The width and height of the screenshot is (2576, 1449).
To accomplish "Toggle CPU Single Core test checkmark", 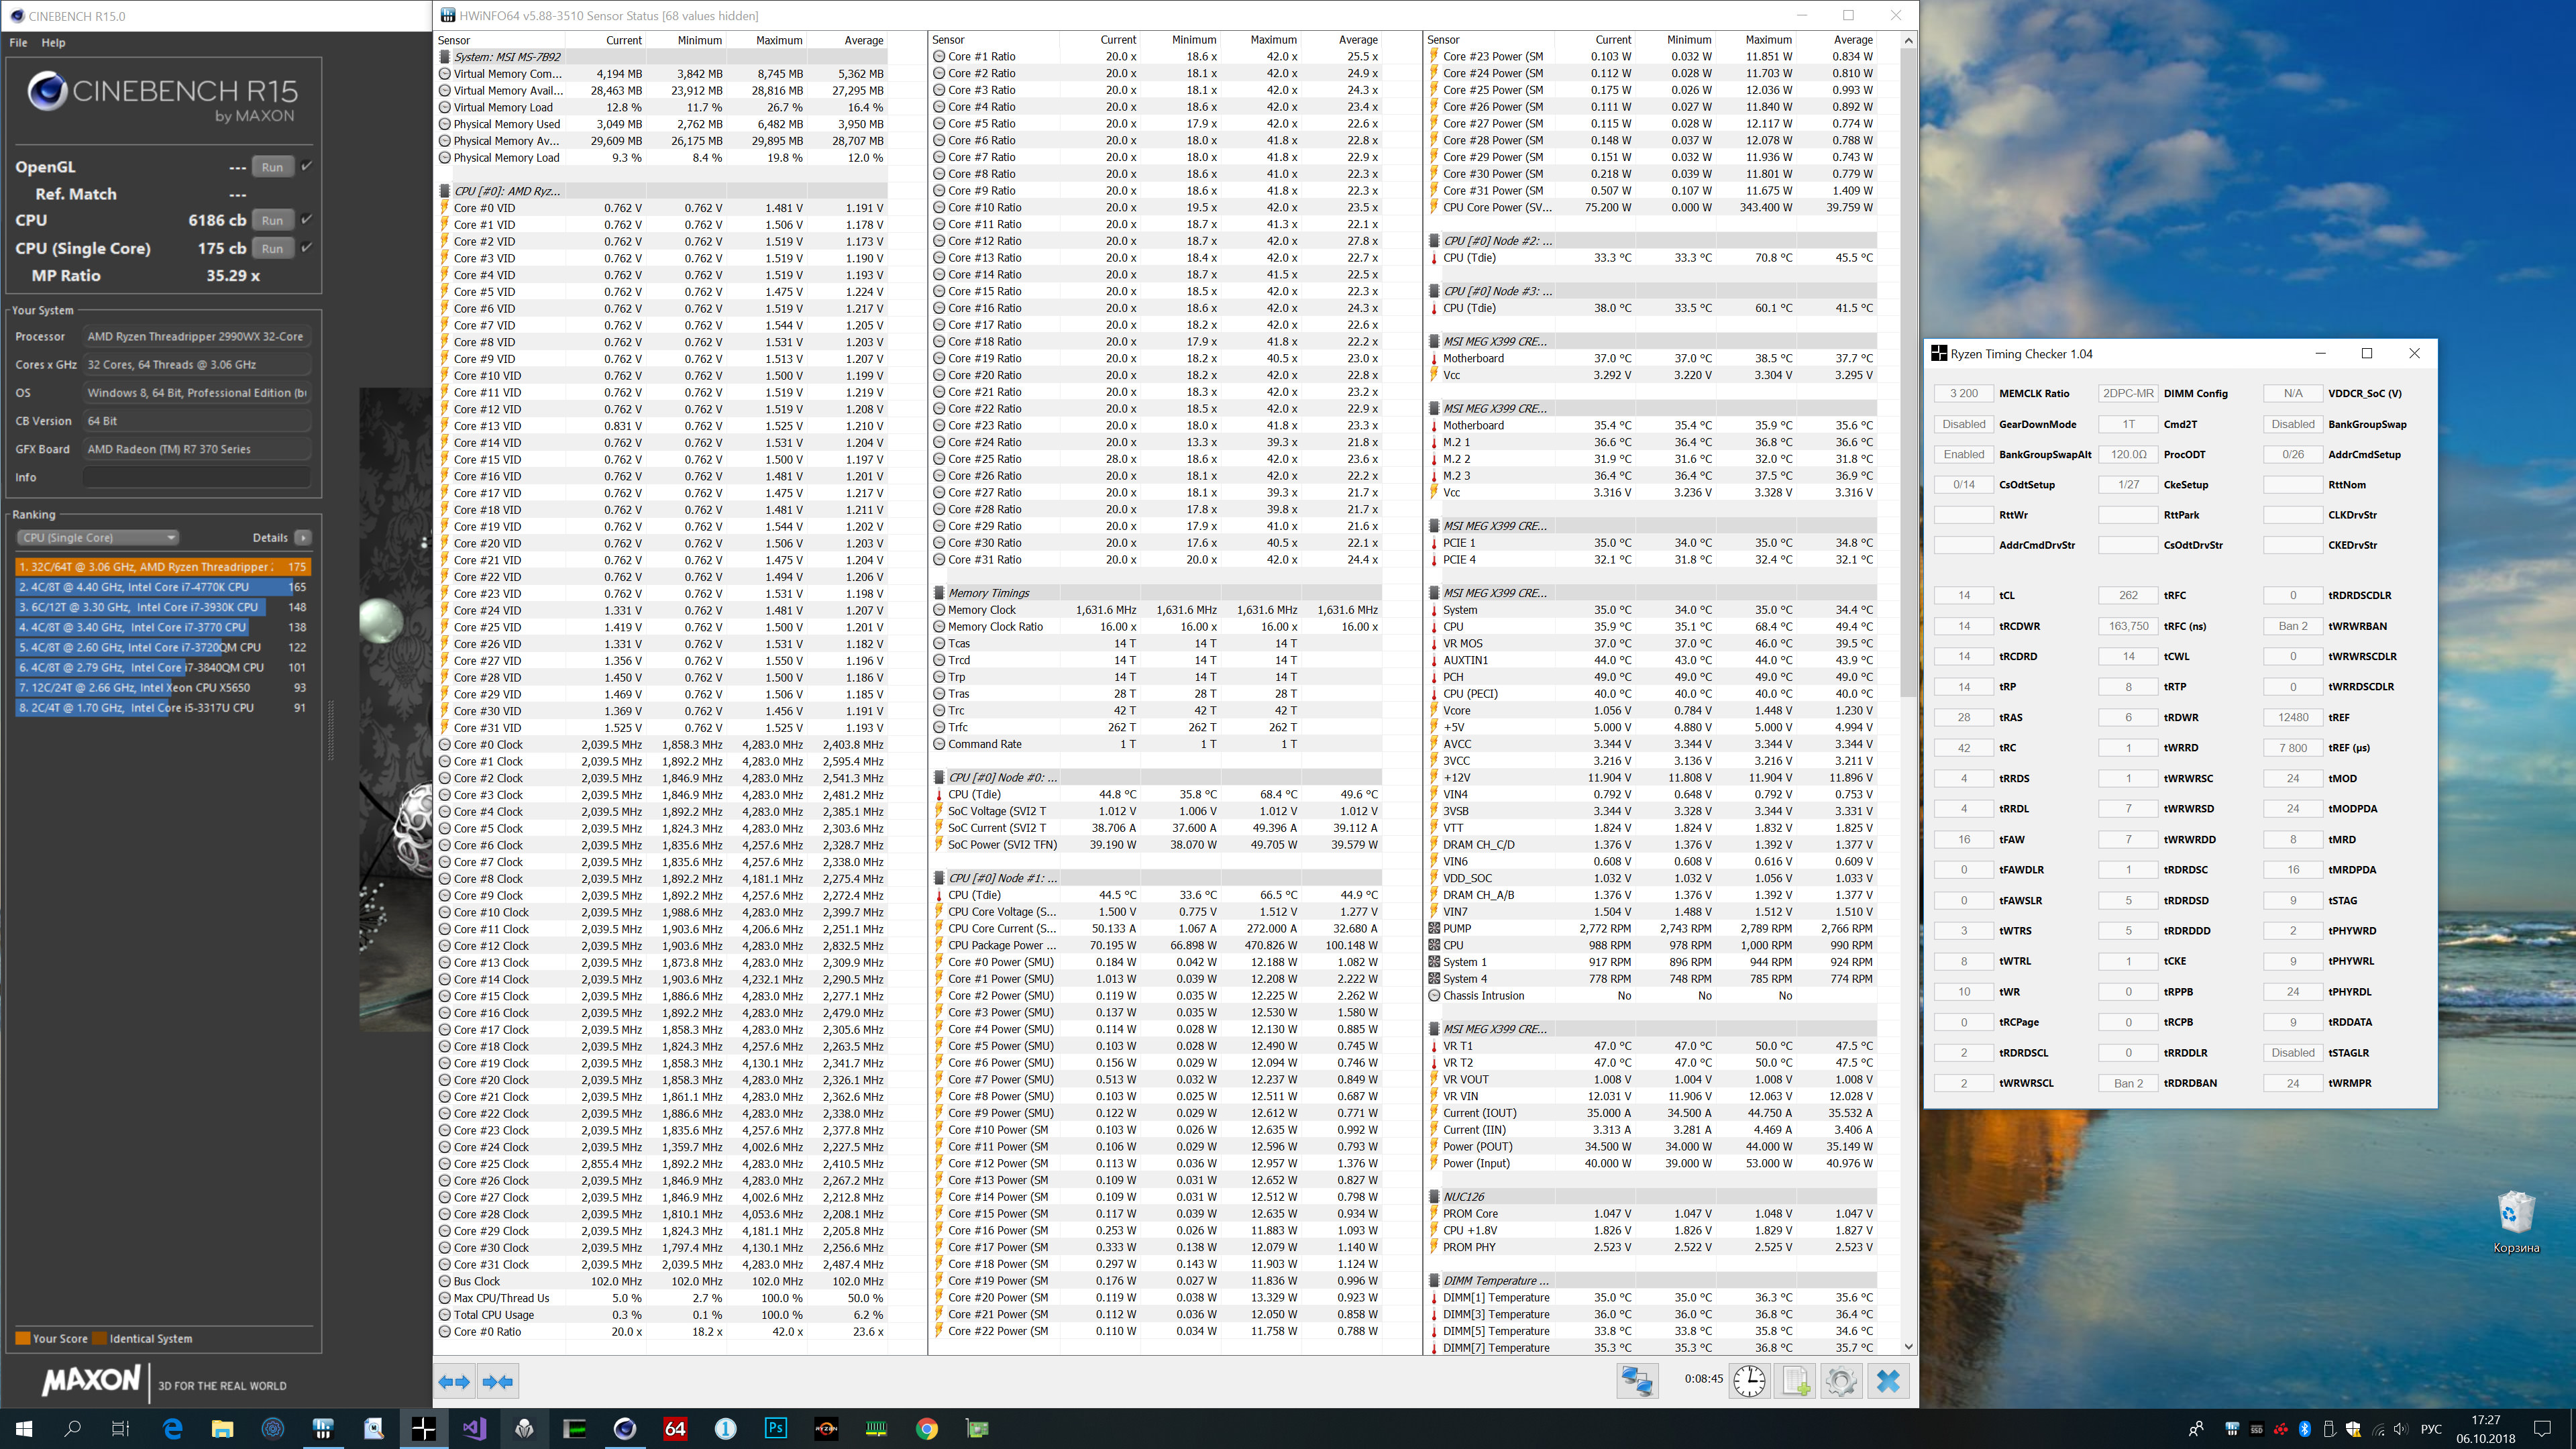I will tap(307, 247).
